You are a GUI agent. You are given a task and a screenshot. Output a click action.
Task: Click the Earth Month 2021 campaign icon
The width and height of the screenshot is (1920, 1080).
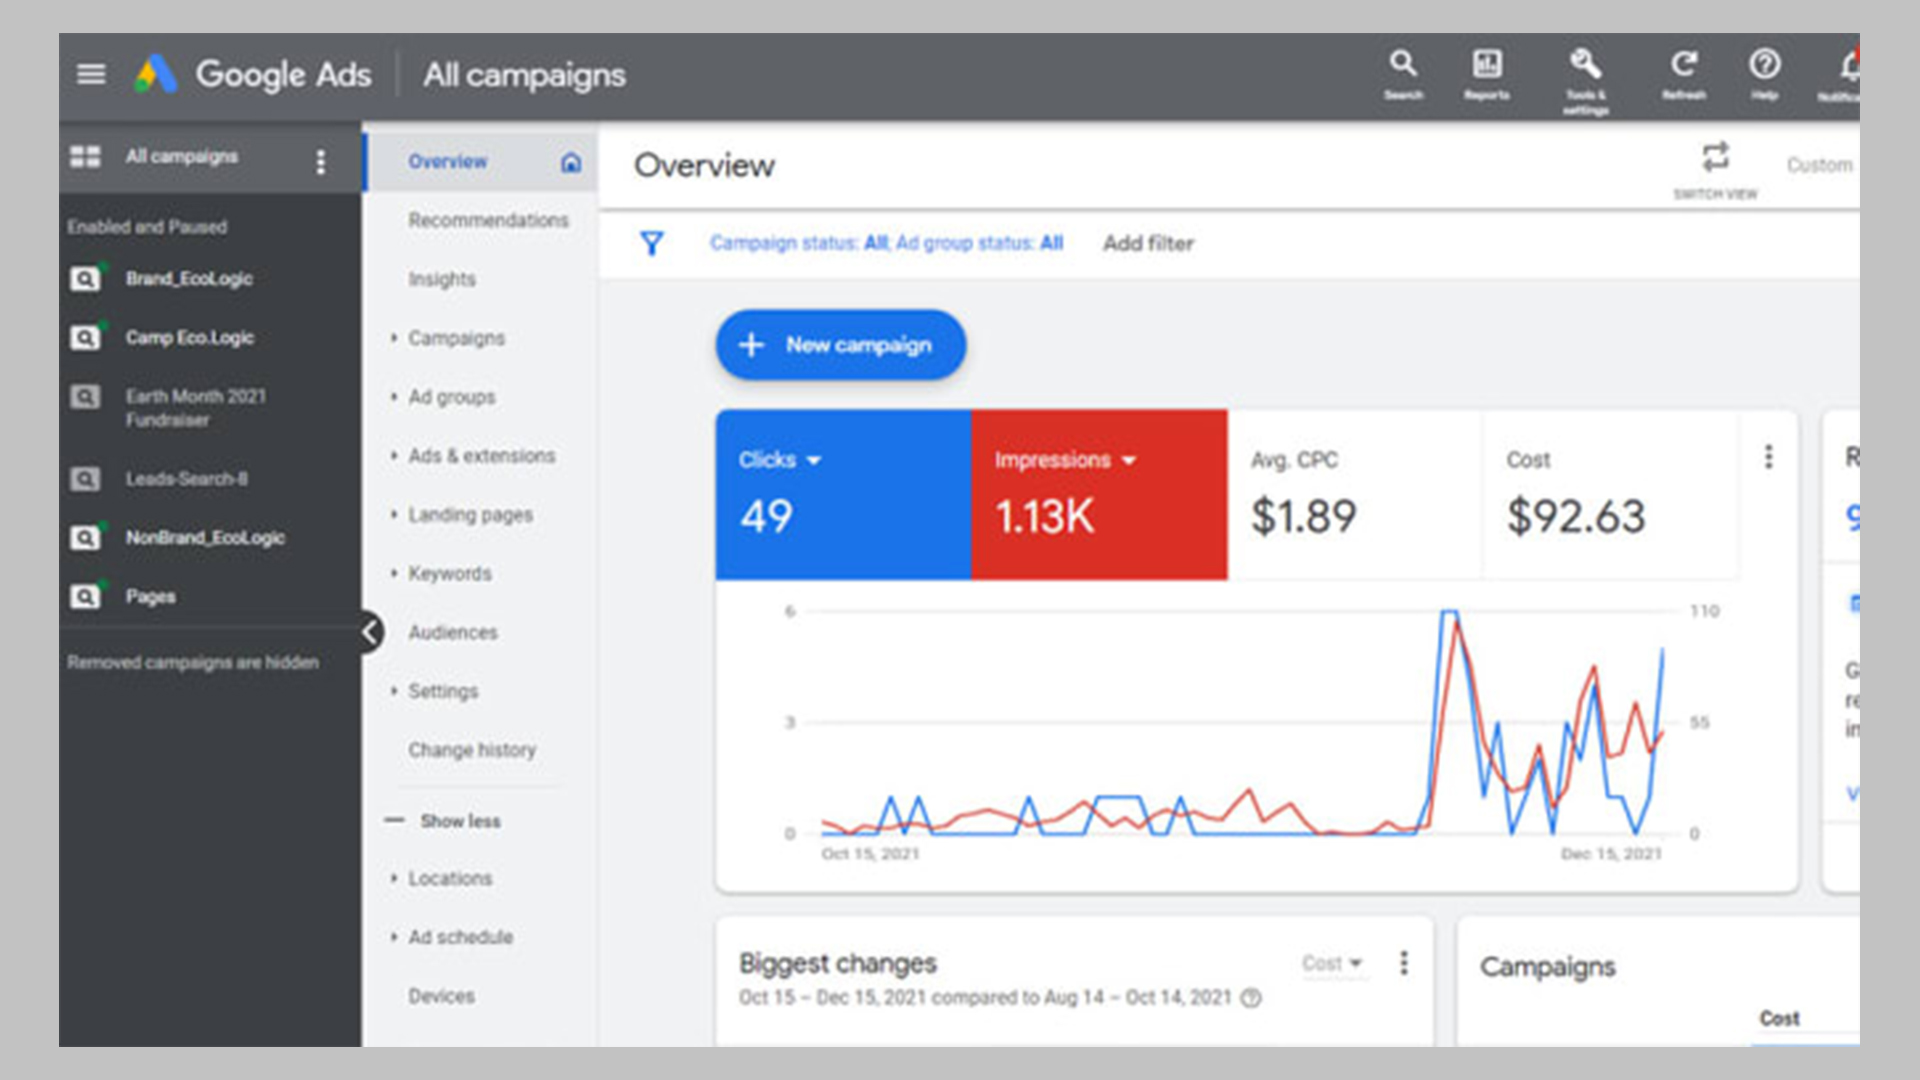click(85, 397)
